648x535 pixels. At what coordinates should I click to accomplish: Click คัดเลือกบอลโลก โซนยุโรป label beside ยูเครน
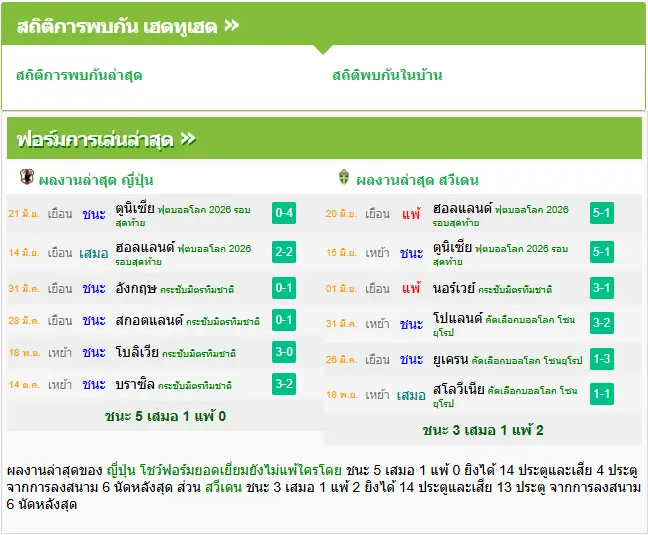(x=526, y=361)
